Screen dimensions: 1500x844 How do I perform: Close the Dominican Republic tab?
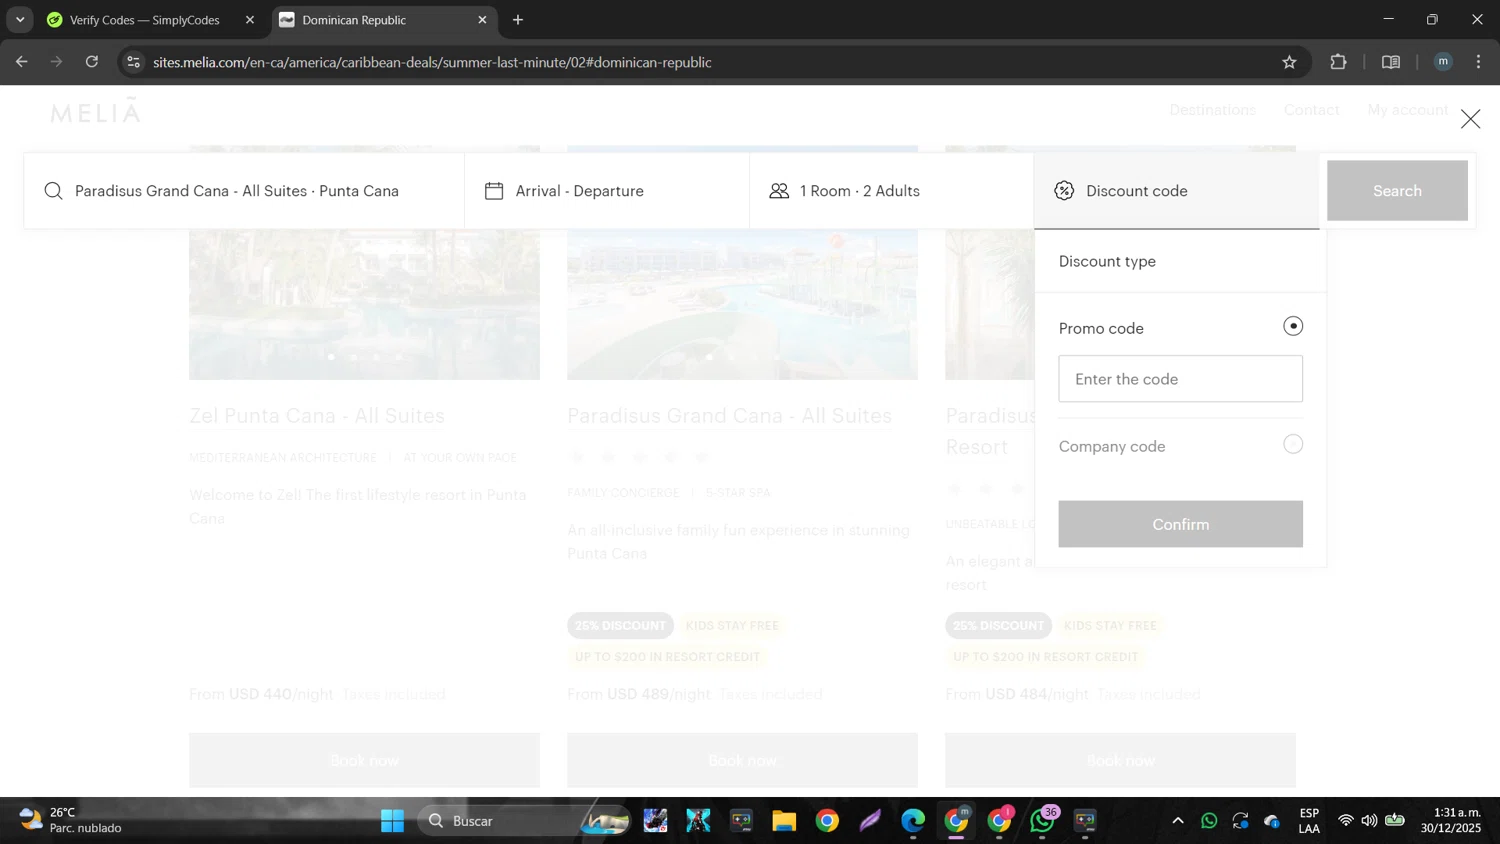(x=482, y=20)
